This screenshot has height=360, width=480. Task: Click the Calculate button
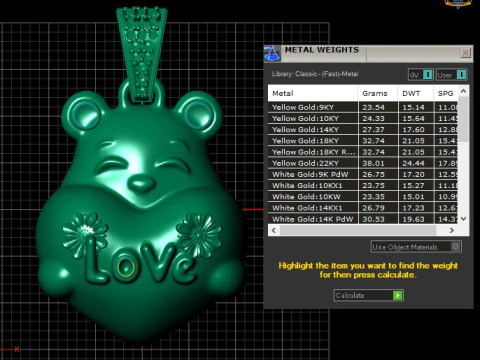point(368,295)
